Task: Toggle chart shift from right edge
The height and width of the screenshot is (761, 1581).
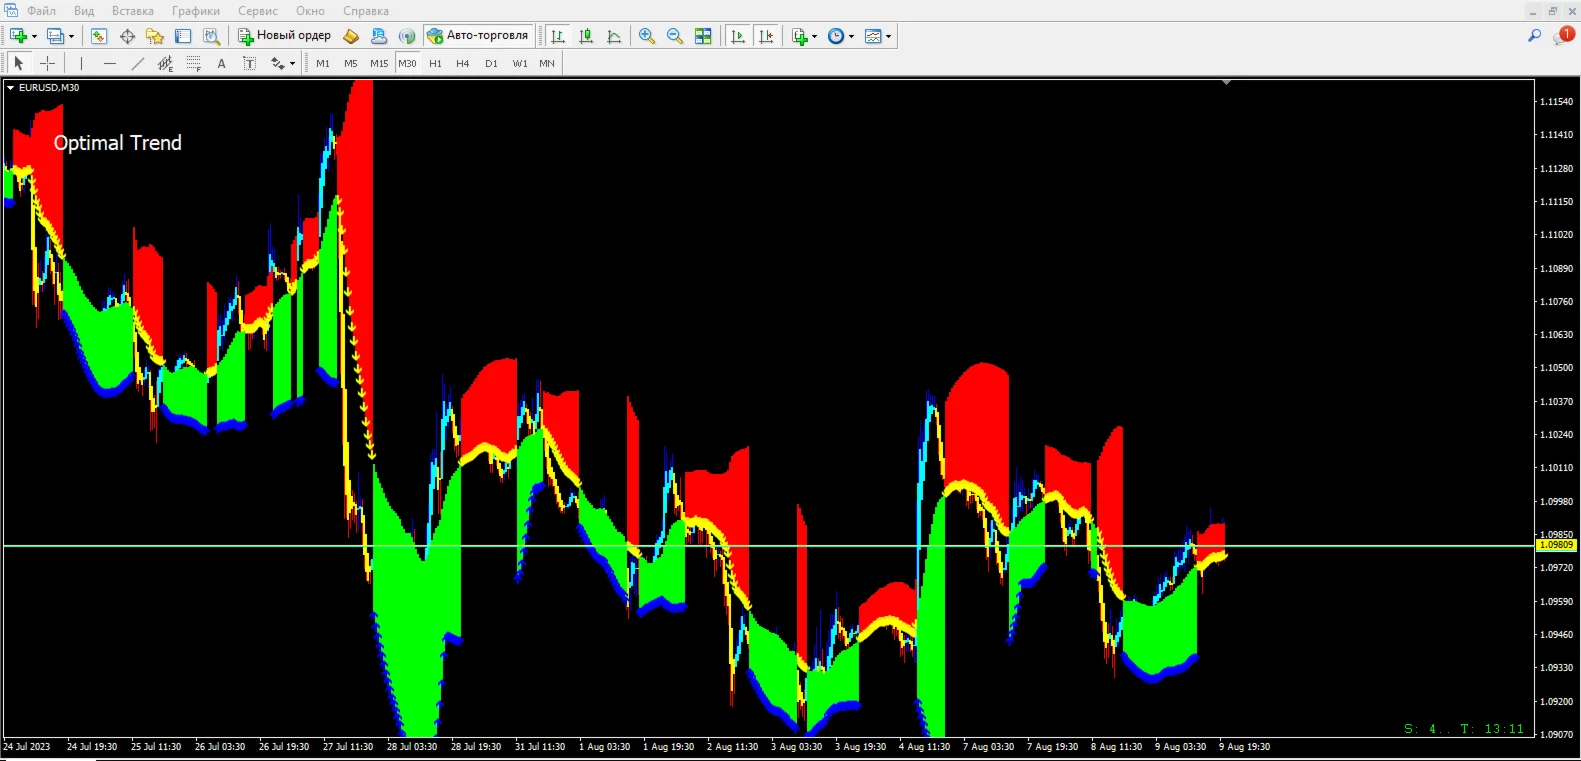Action: 766,36
